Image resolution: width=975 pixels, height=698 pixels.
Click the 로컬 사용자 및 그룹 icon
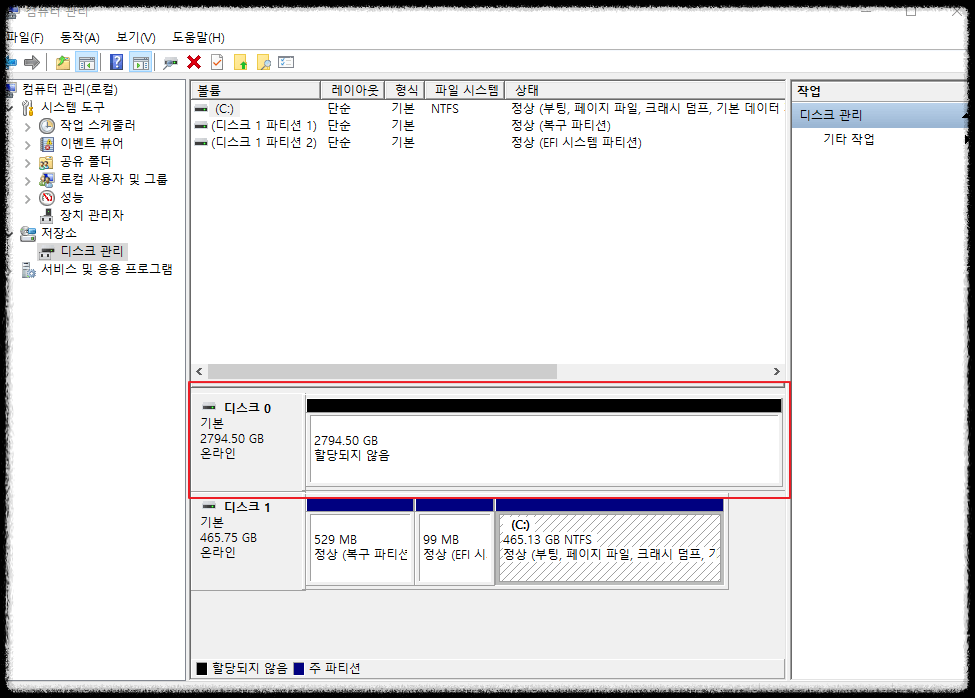pos(47,180)
